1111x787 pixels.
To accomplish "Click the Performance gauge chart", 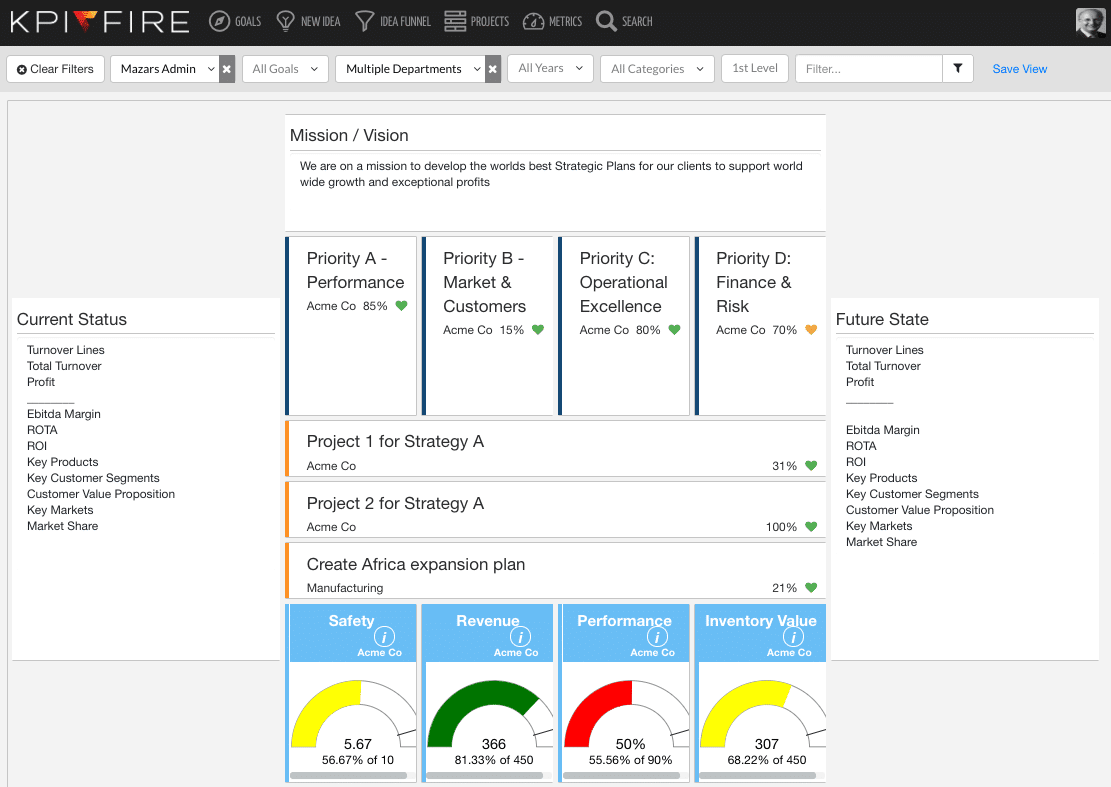I will pos(626,714).
